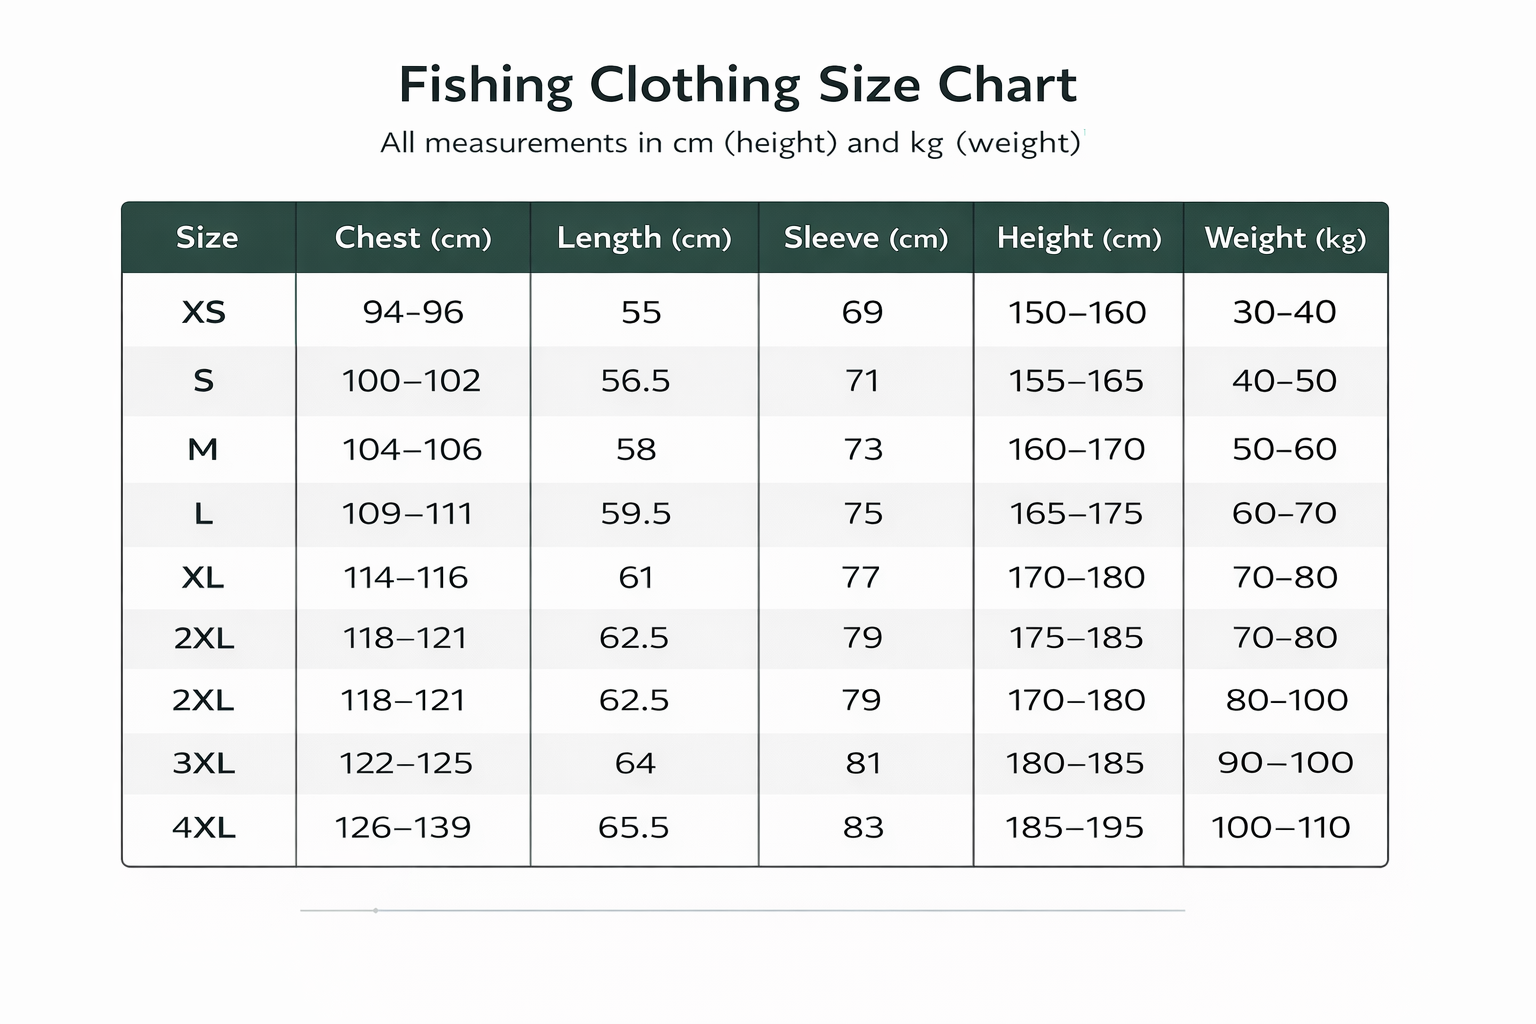Click the Sleeve (cm) column header
This screenshot has height=1024, width=1536.
(x=865, y=238)
